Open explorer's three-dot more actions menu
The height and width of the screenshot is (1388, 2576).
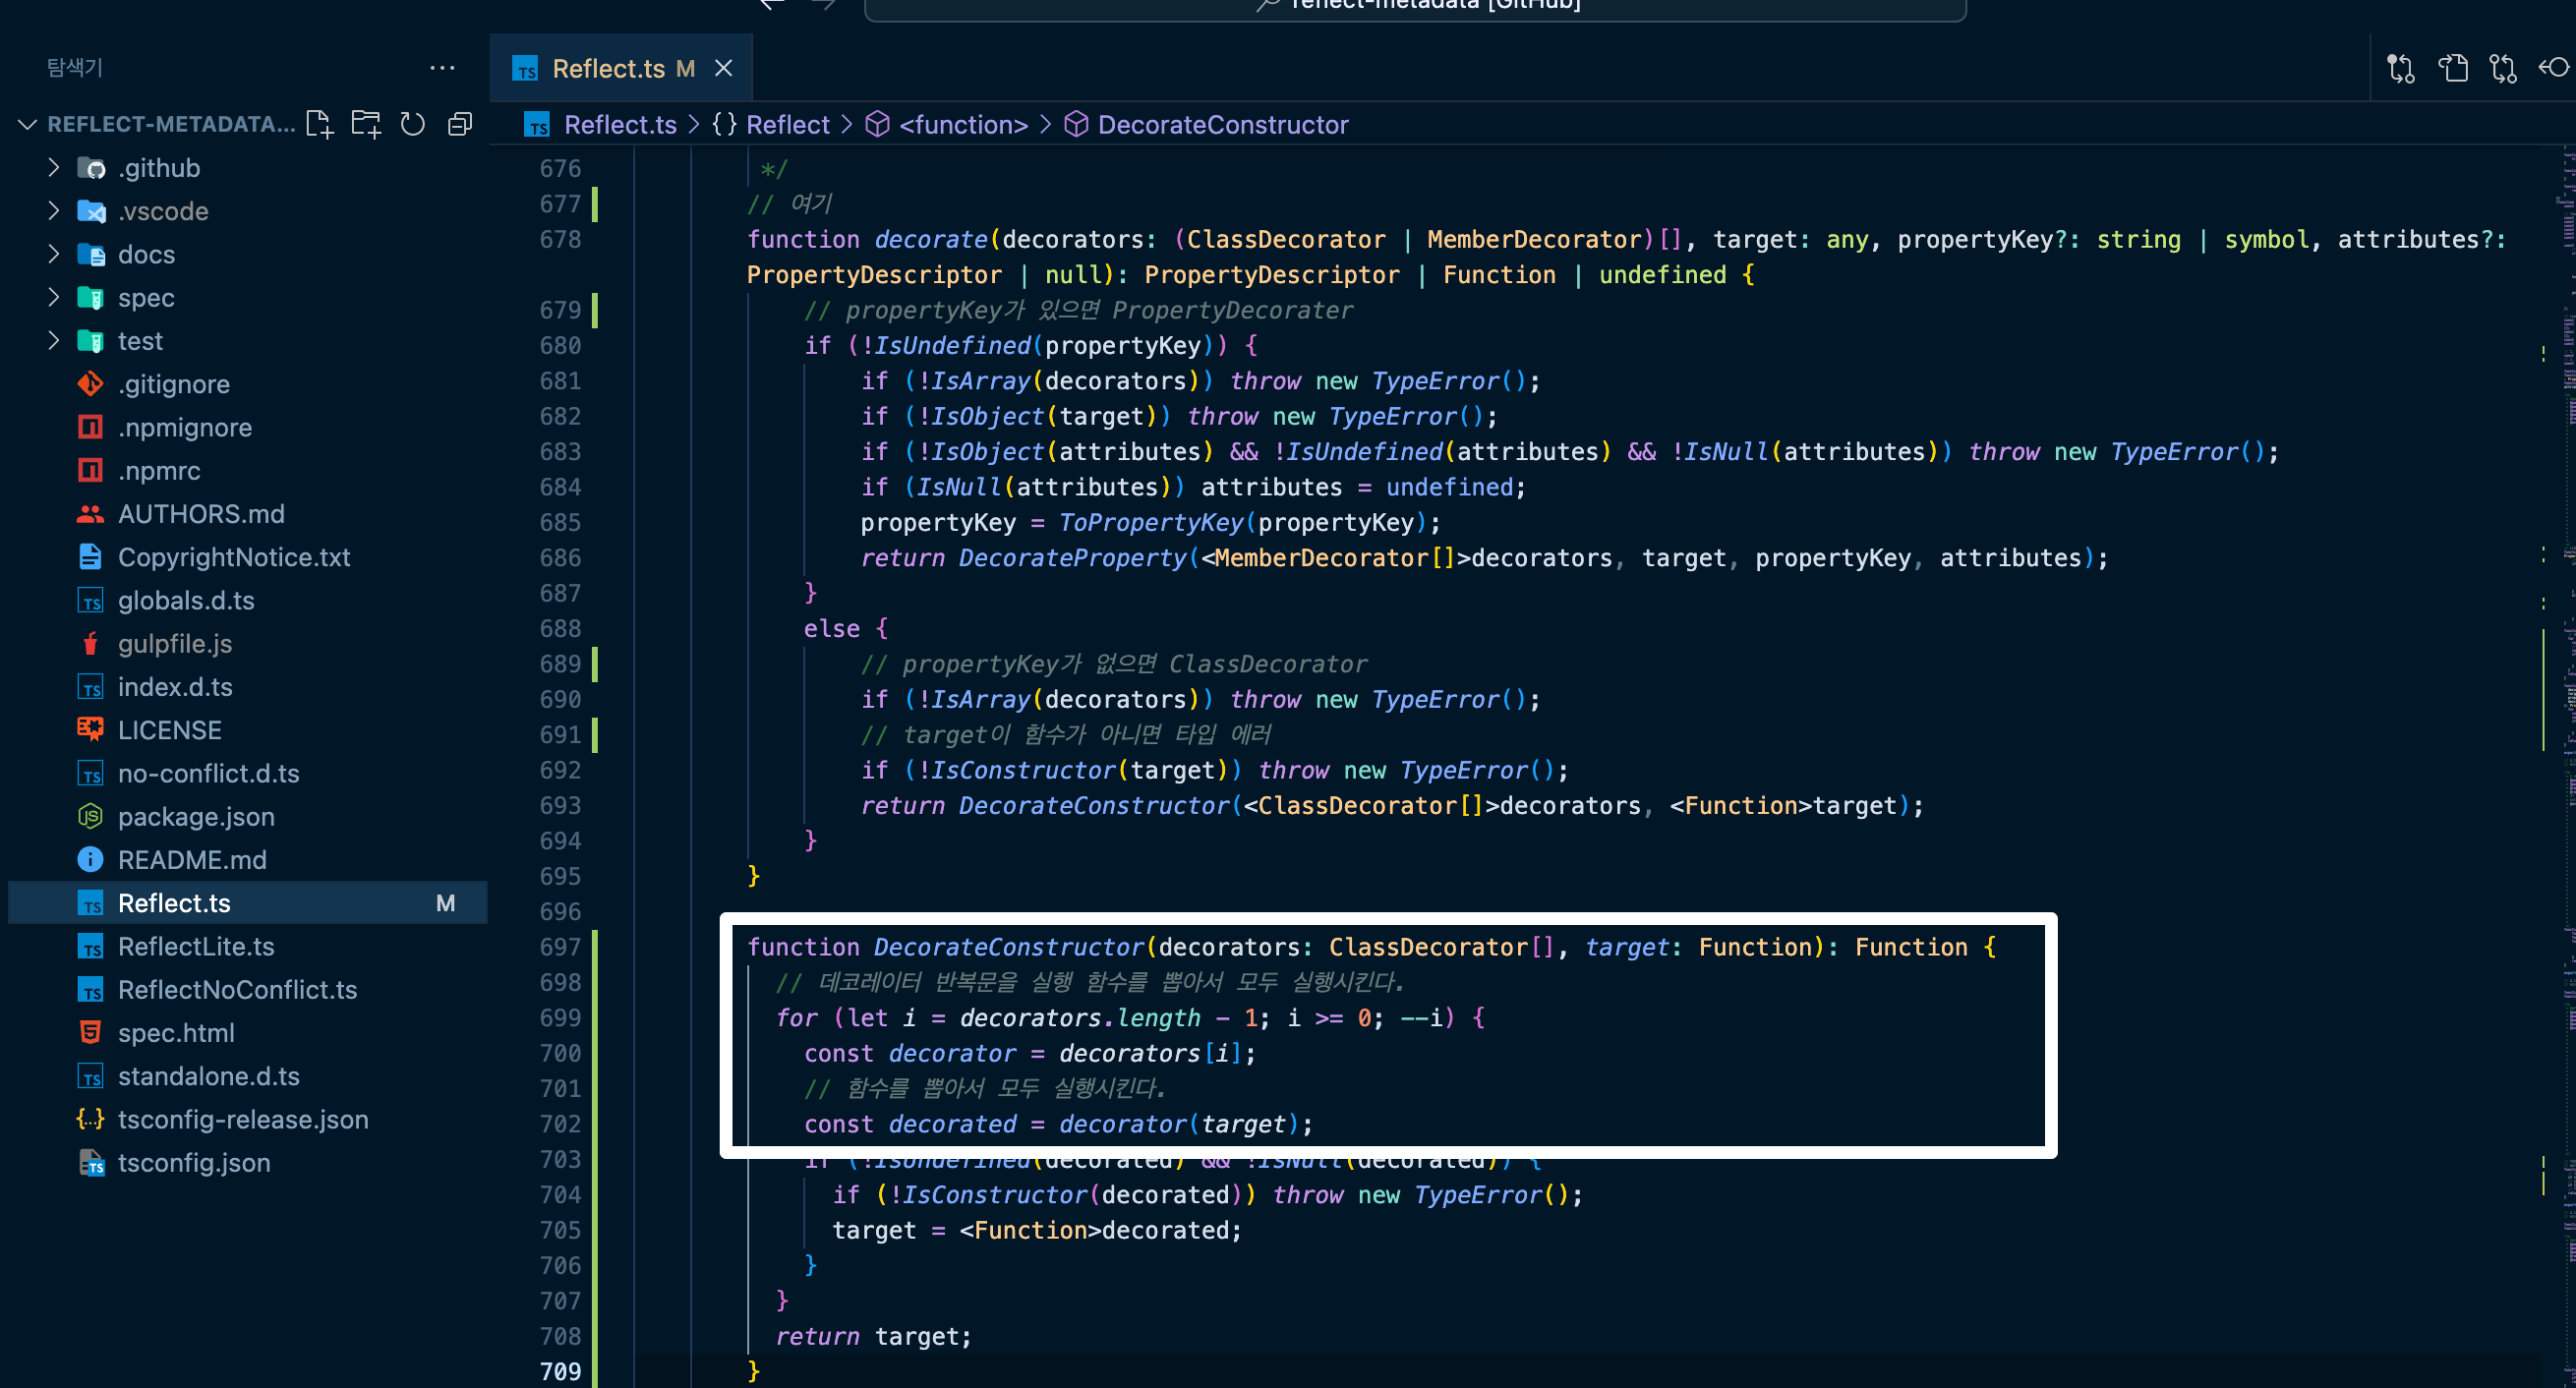pos(442,68)
